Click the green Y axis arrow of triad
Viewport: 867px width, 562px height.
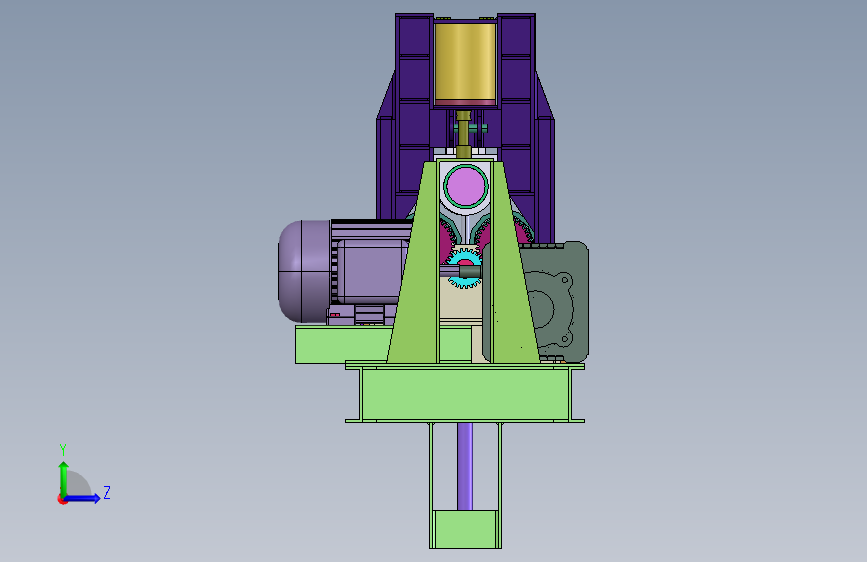pos(64,478)
